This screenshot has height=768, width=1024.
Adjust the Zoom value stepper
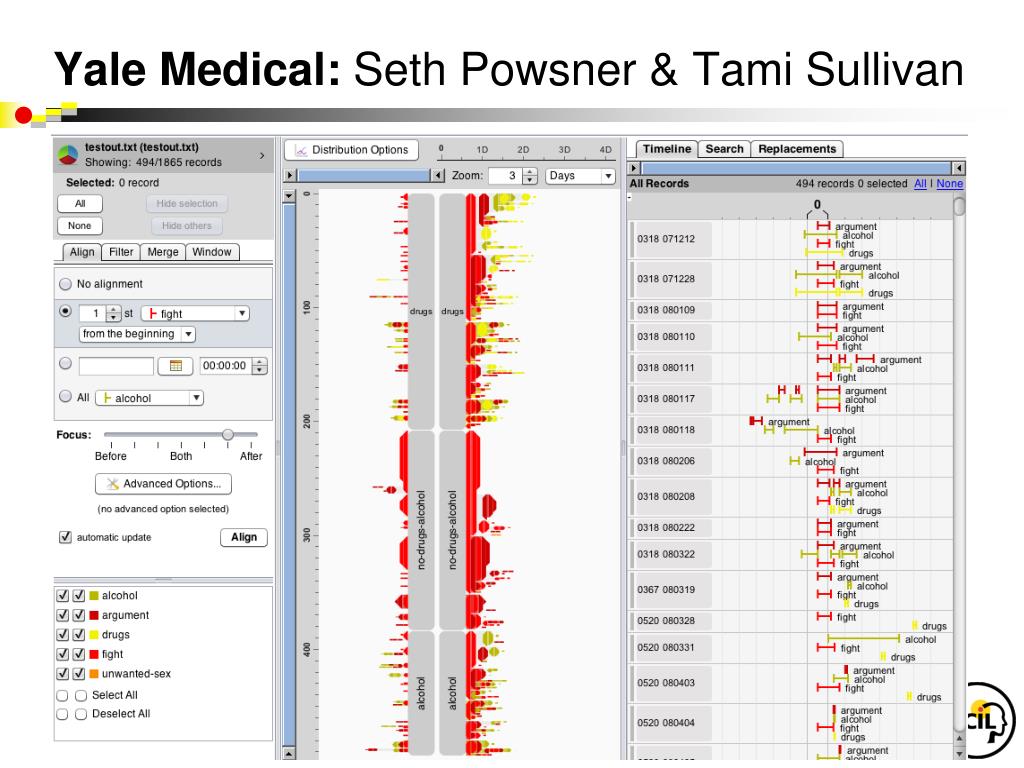pyautogui.click(x=530, y=176)
